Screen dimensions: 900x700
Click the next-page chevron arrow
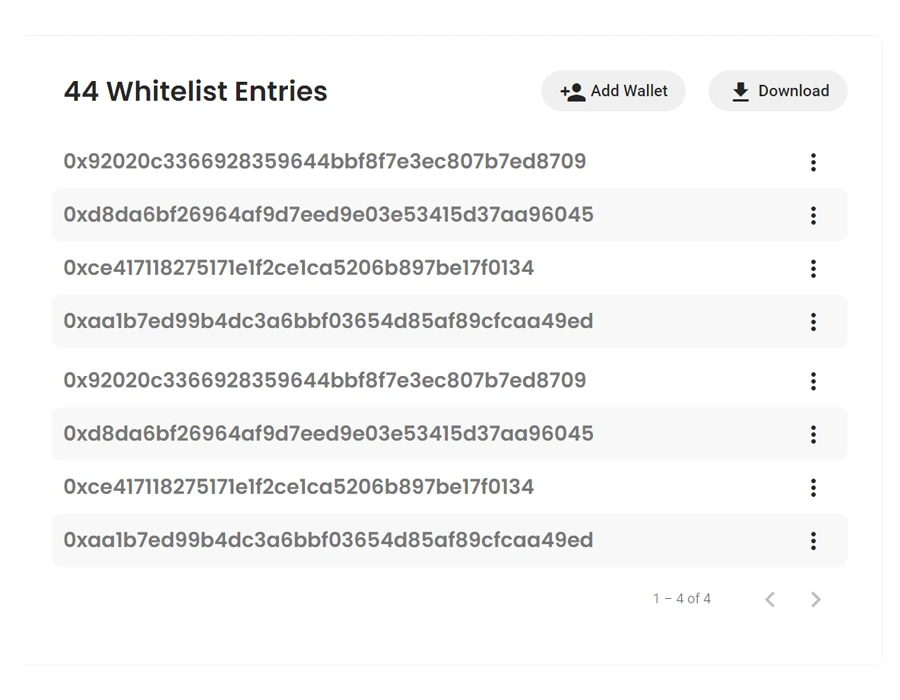point(816,598)
